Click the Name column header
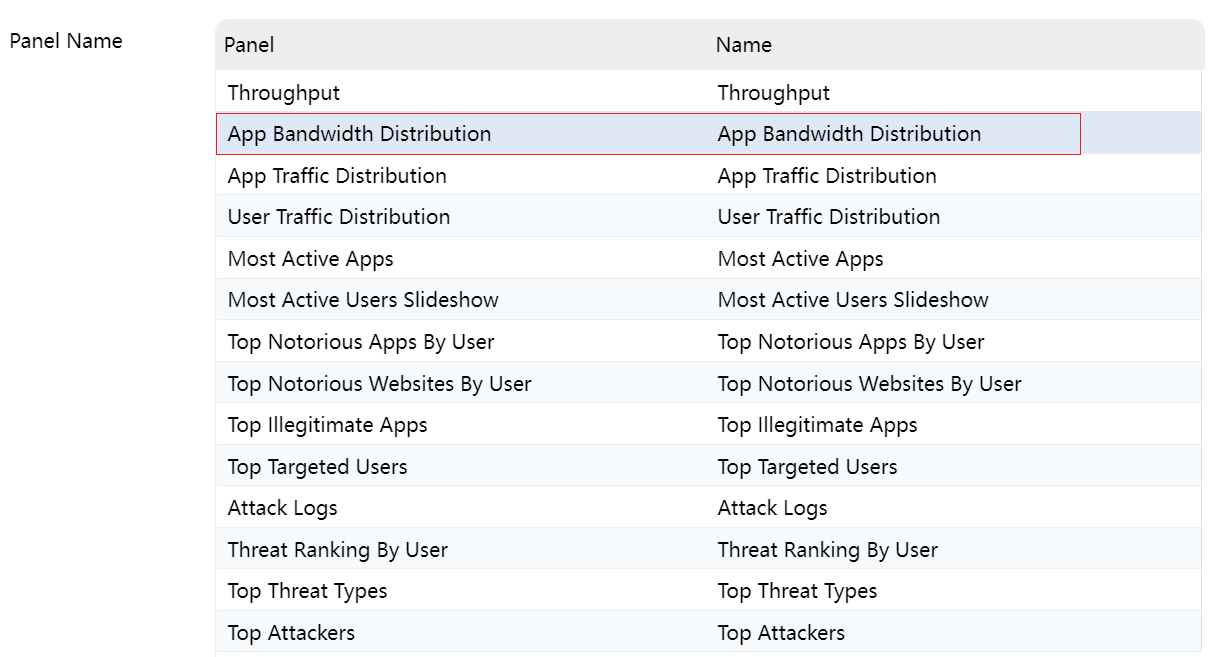The image size is (1217, 657). [743, 45]
